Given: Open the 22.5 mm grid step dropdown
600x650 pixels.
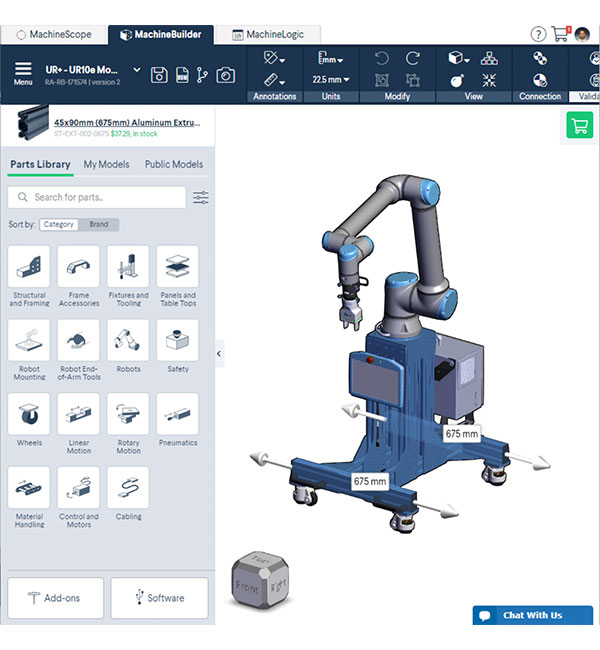Looking at the screenshot, I should pyautogui.click(x=330, y=79).
